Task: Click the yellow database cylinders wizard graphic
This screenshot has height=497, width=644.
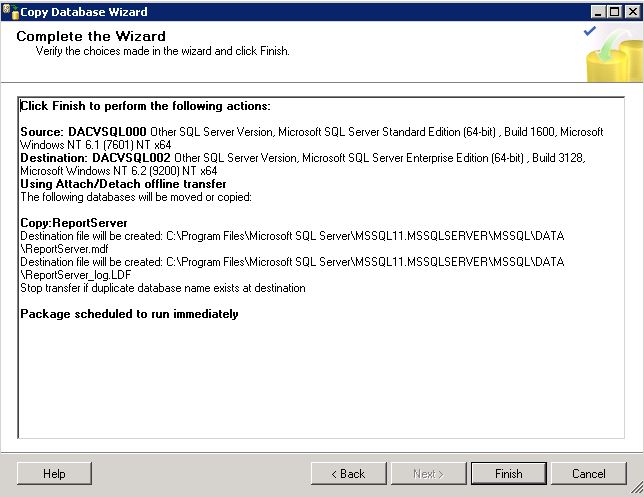Action: [x=615, y=57]
